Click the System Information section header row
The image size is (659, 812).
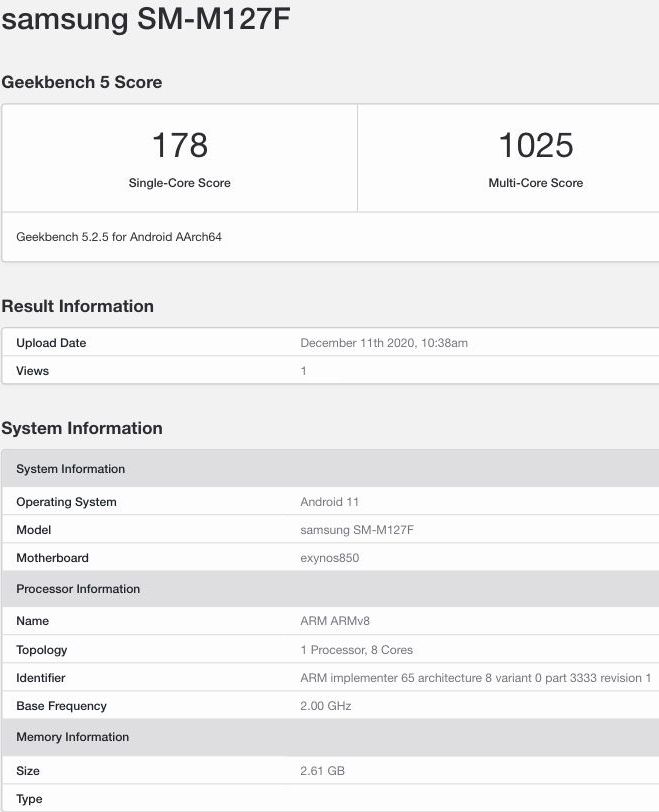[330, 469]
